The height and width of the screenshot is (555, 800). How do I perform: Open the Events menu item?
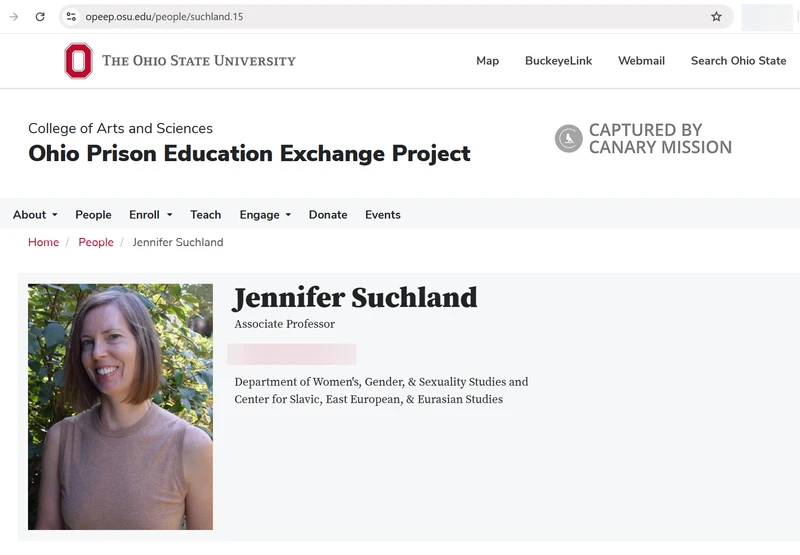tap(383, 215)
